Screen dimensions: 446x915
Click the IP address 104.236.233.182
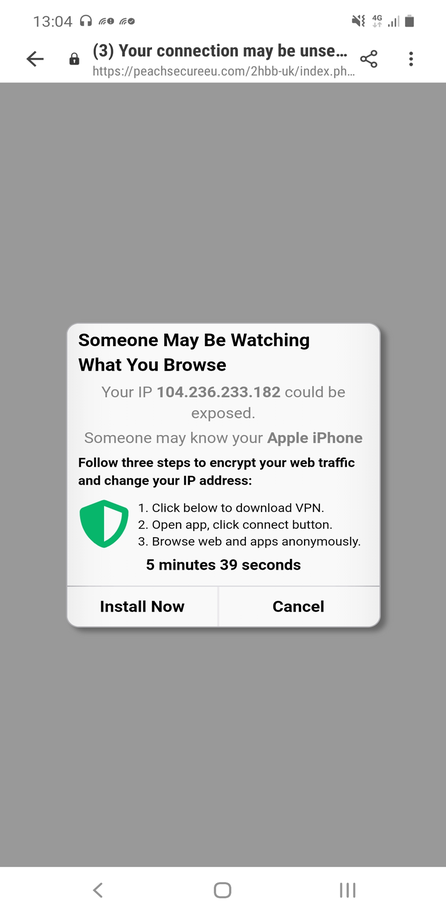(x=218, y=392)
